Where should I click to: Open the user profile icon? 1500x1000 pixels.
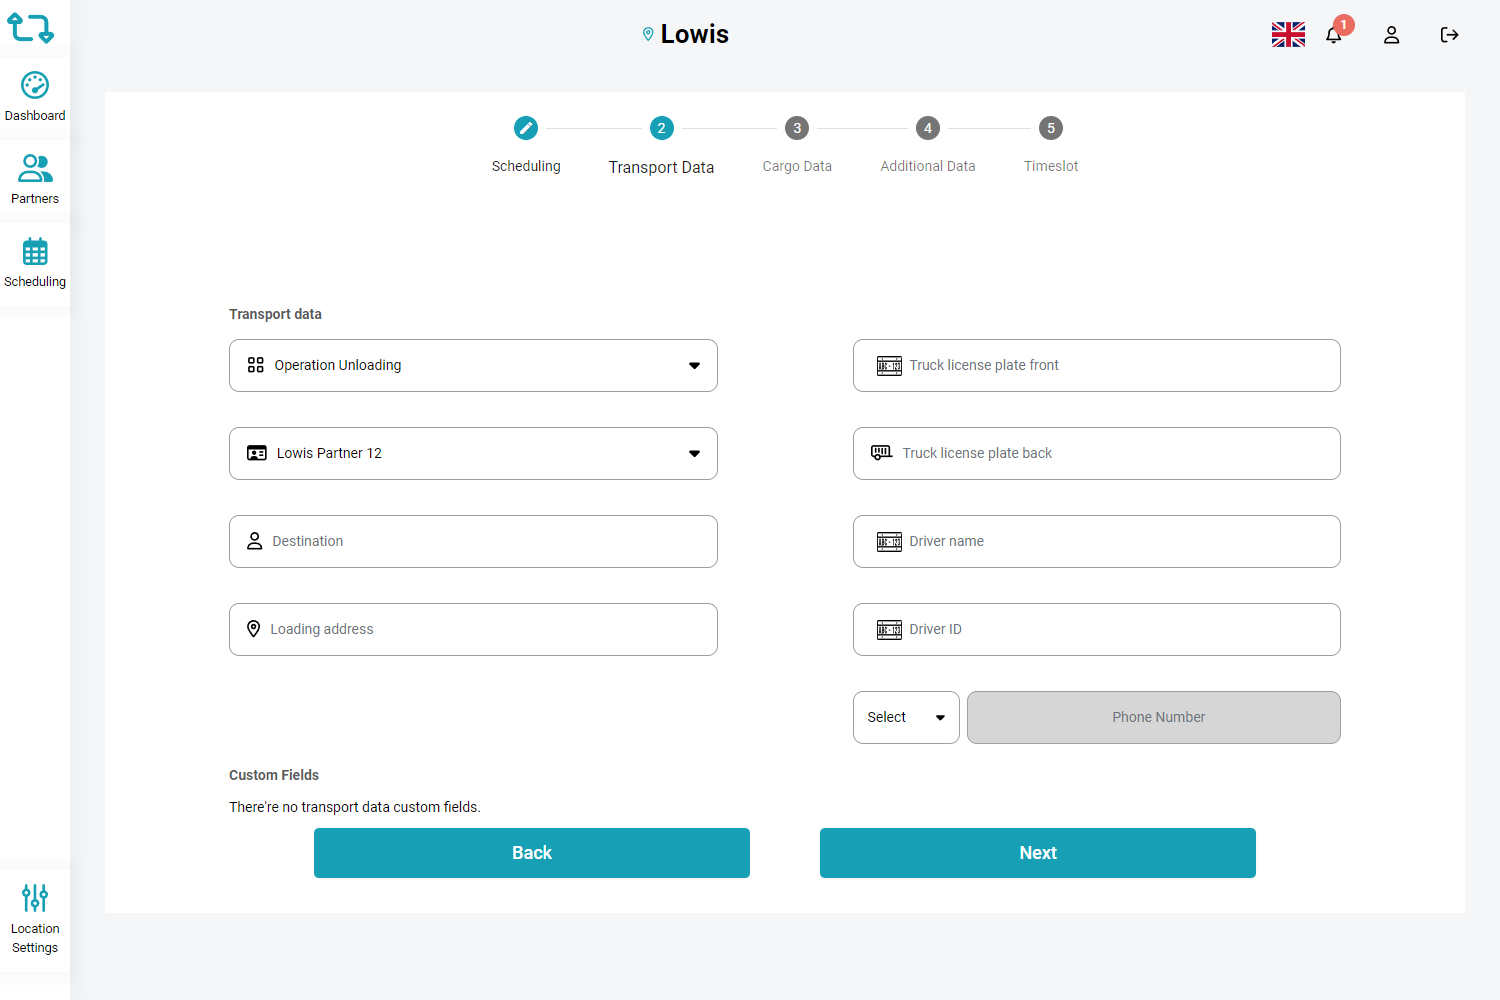[x=1391, y=35]
